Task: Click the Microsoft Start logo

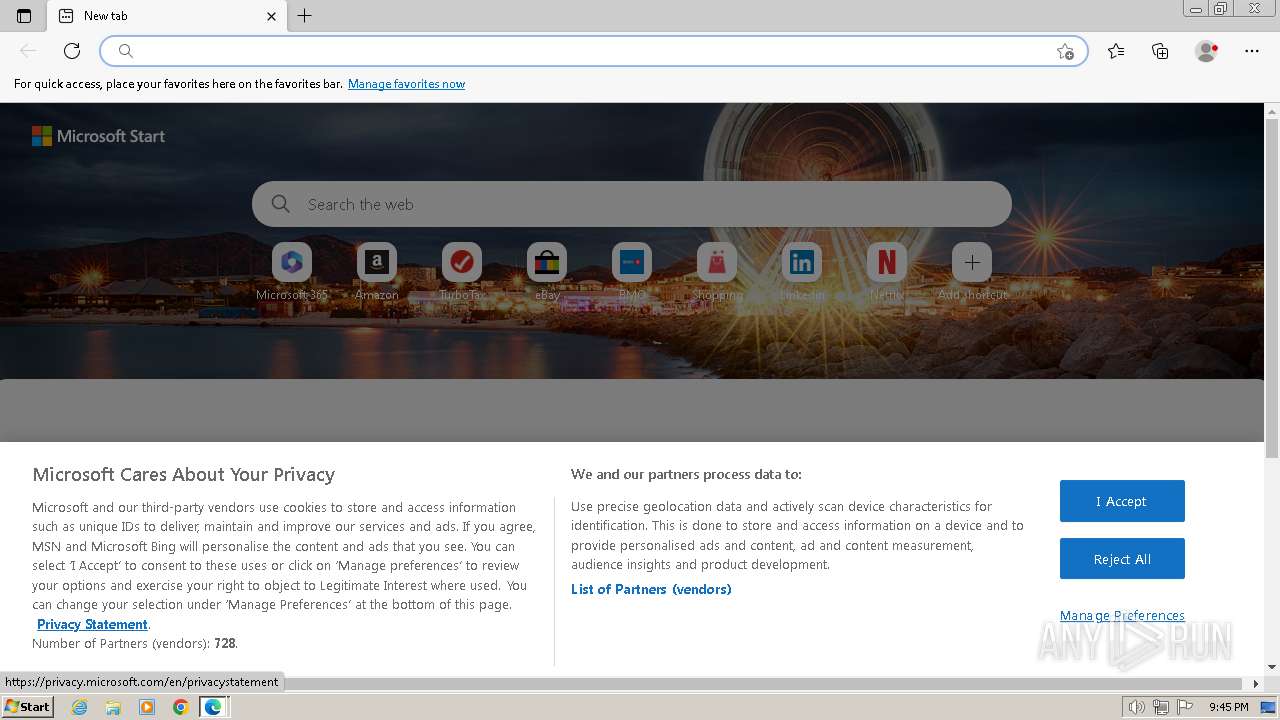Action: click(98, 136)
